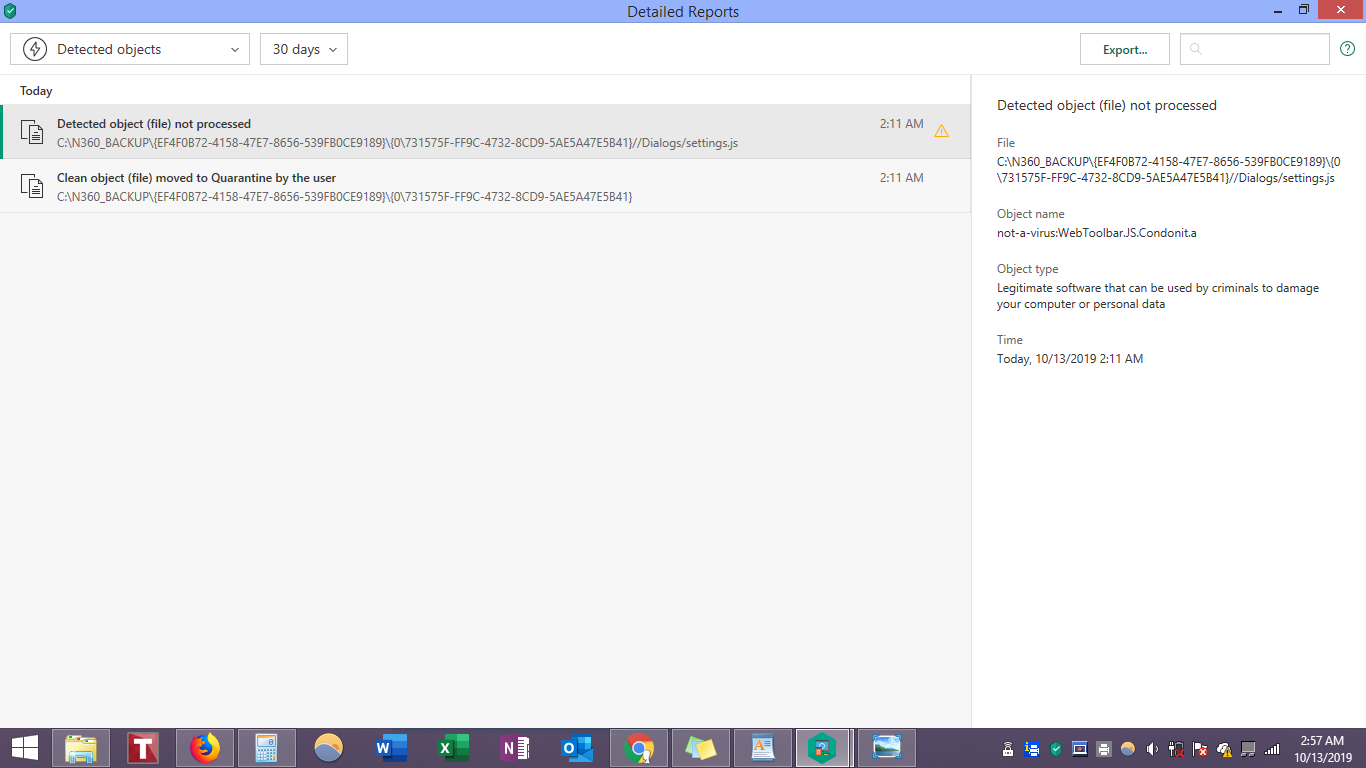
Task: Open Word from the taskbar
Action: 391,748
